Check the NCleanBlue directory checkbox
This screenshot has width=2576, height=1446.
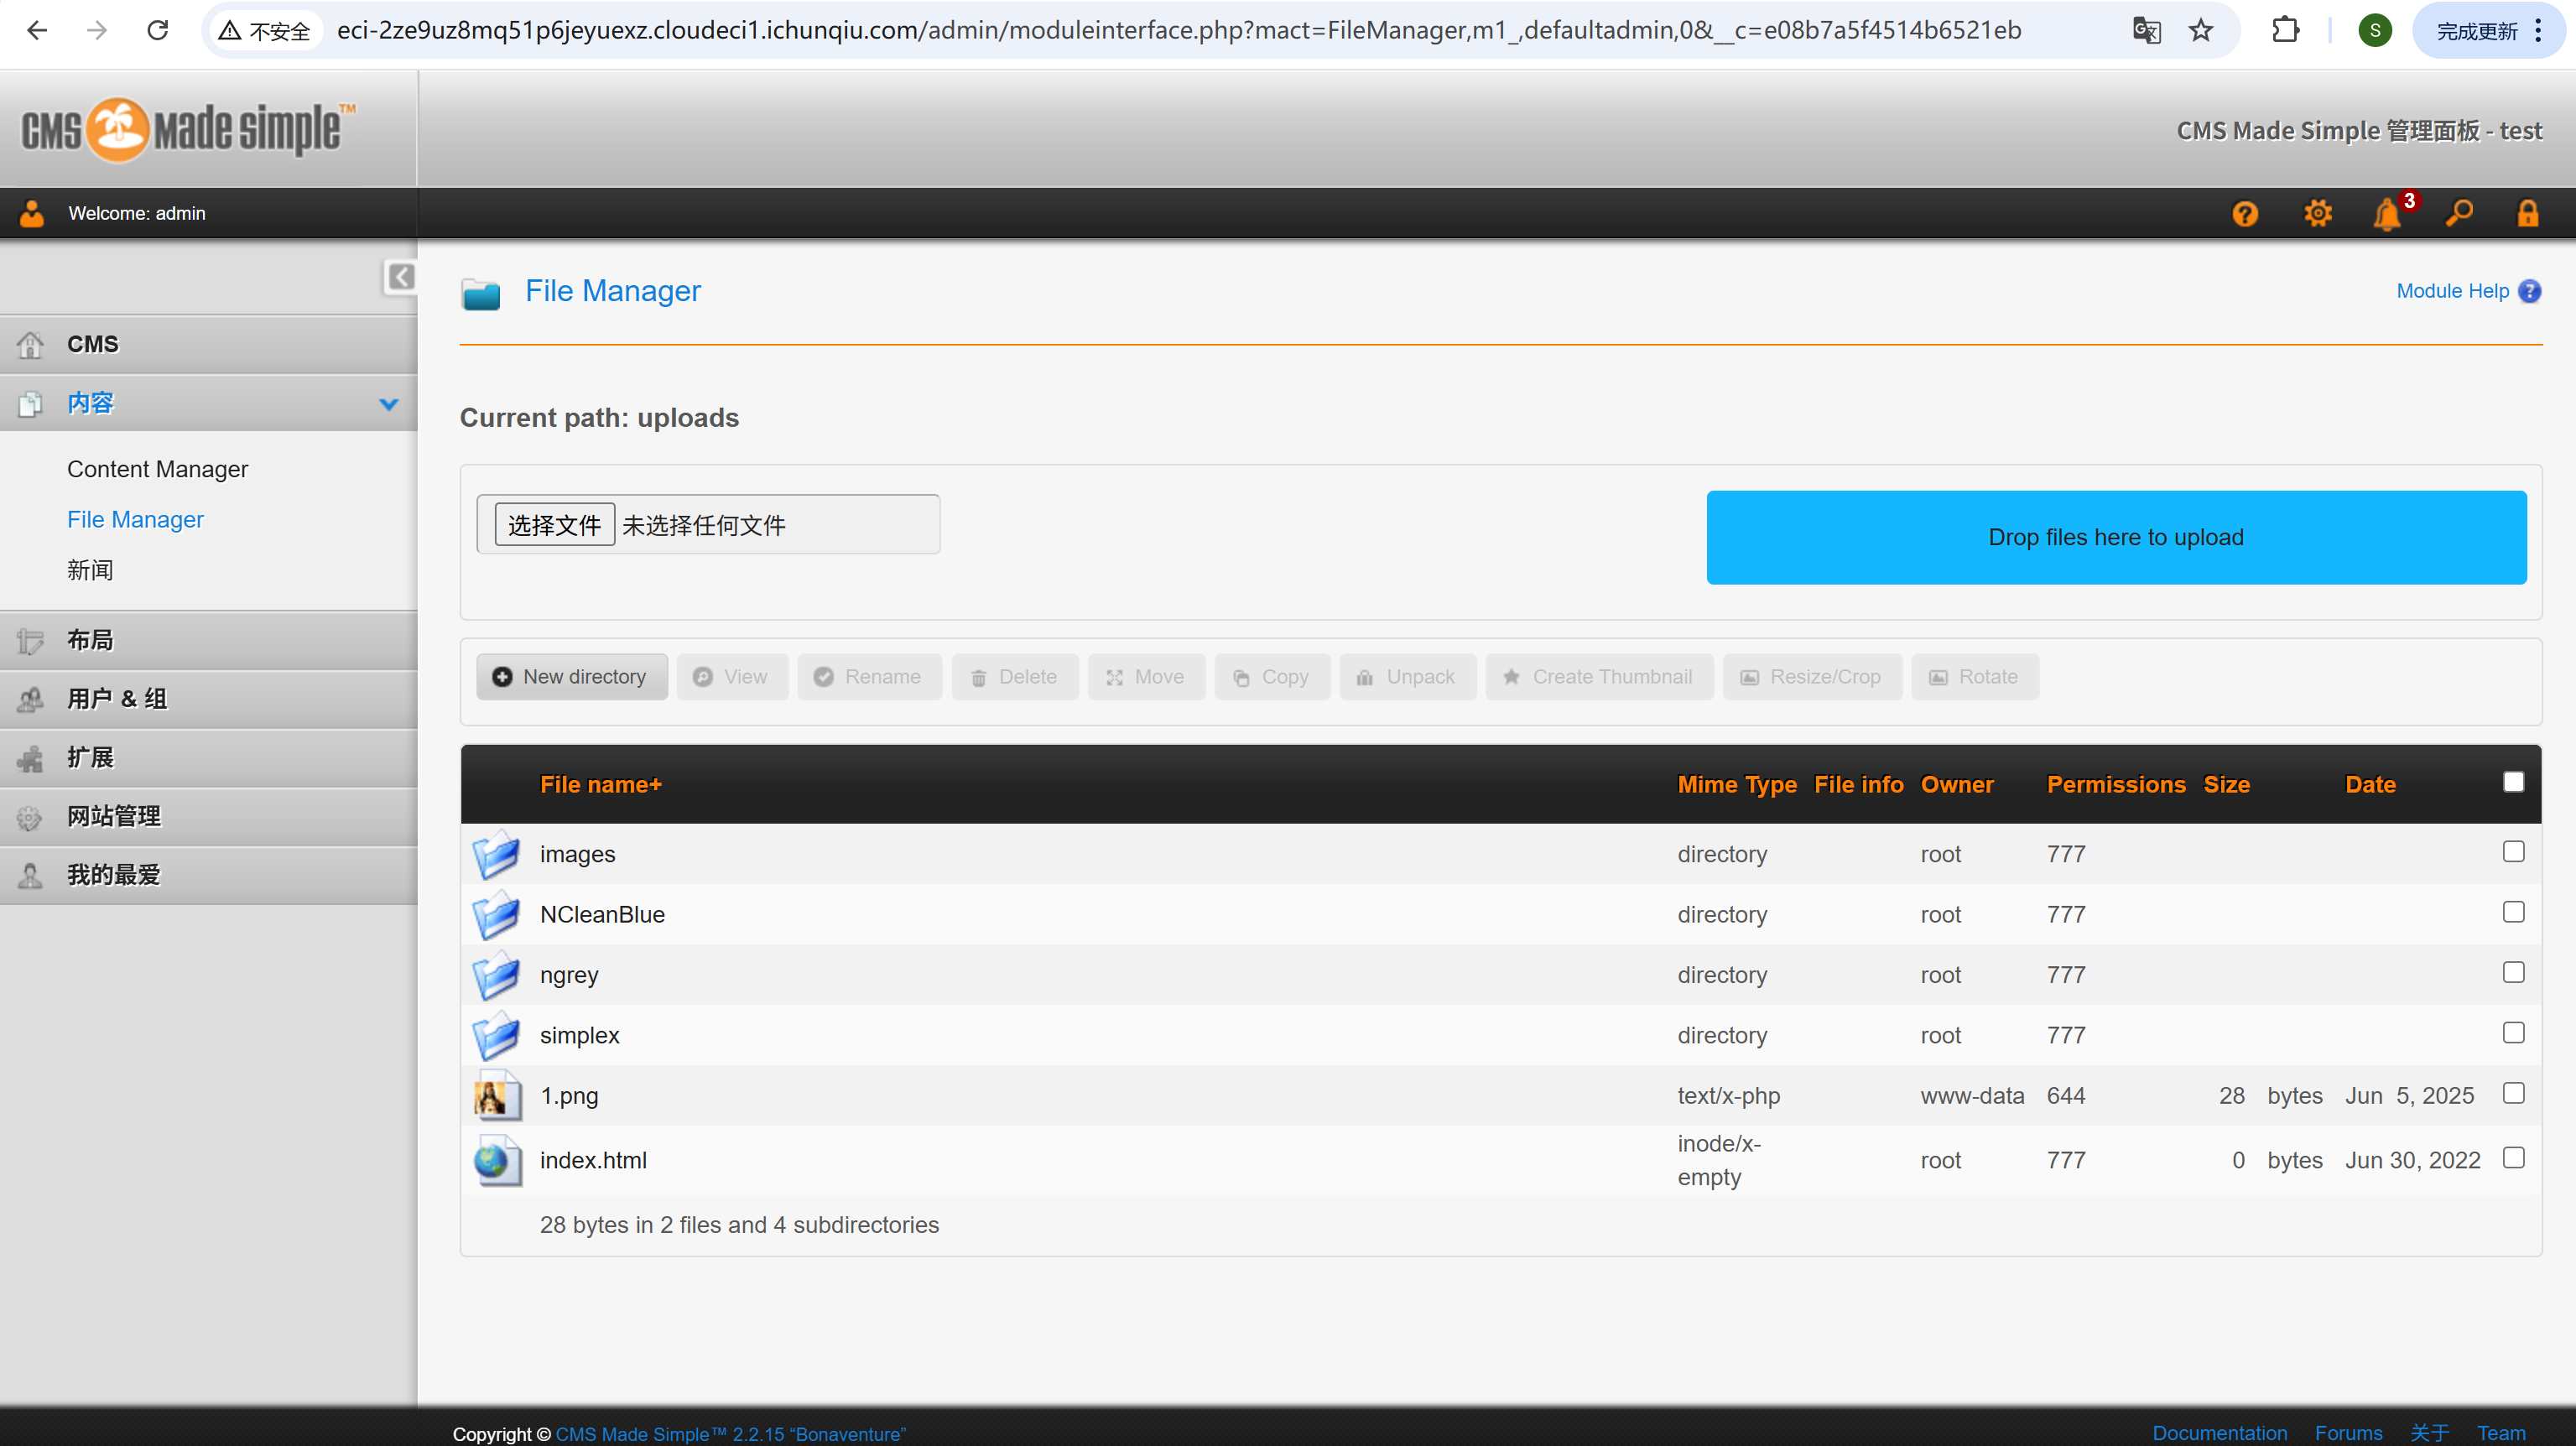(x=2513, y=912)
